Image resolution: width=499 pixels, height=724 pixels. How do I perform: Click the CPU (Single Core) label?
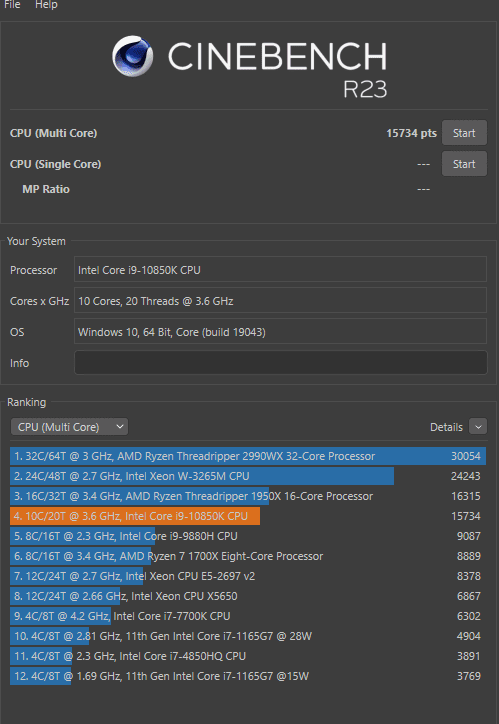55,164
